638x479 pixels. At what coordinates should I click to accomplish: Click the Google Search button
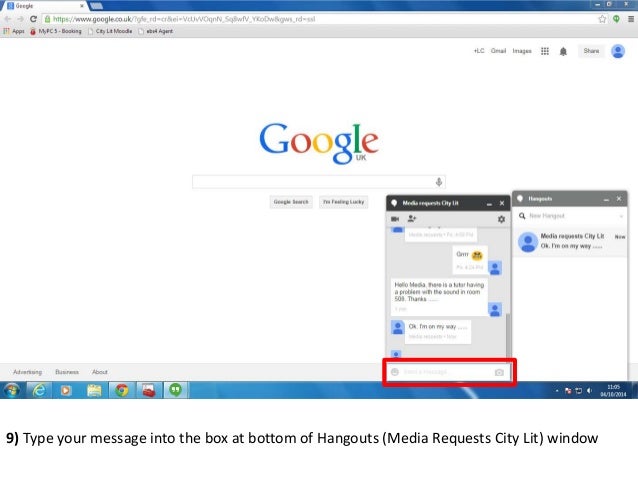click(x=291, y=202)
